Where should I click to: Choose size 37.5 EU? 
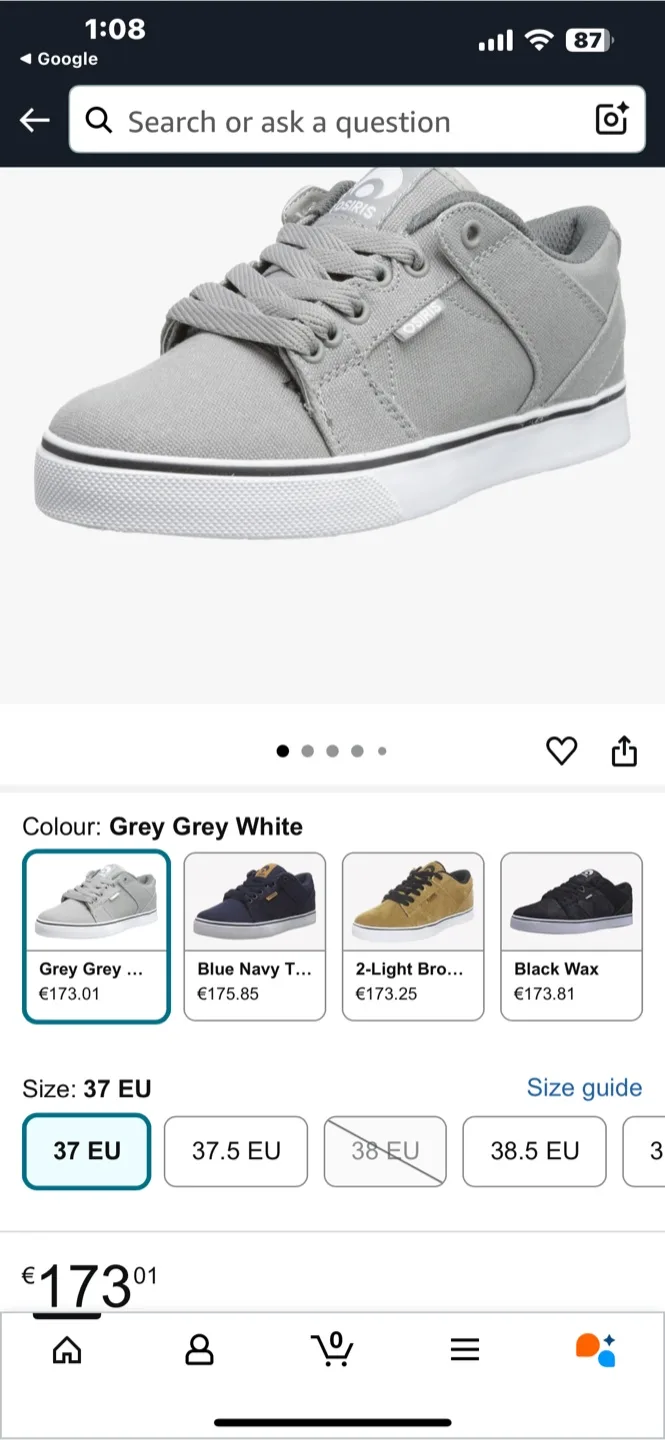(236, 1151)
